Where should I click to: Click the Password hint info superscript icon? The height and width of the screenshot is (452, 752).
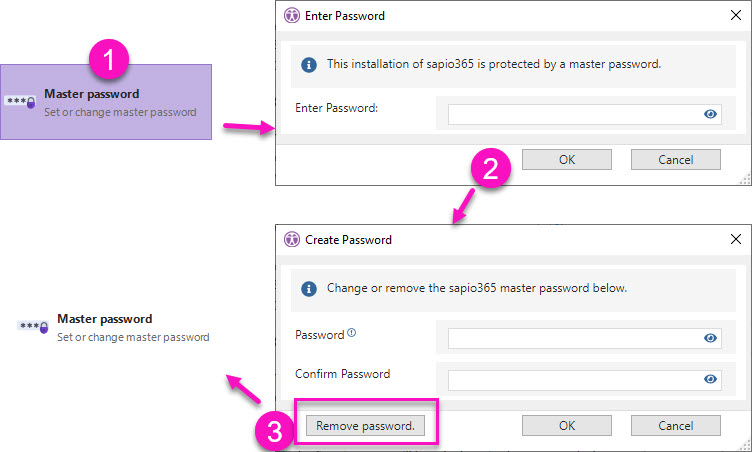click(351, 332)
